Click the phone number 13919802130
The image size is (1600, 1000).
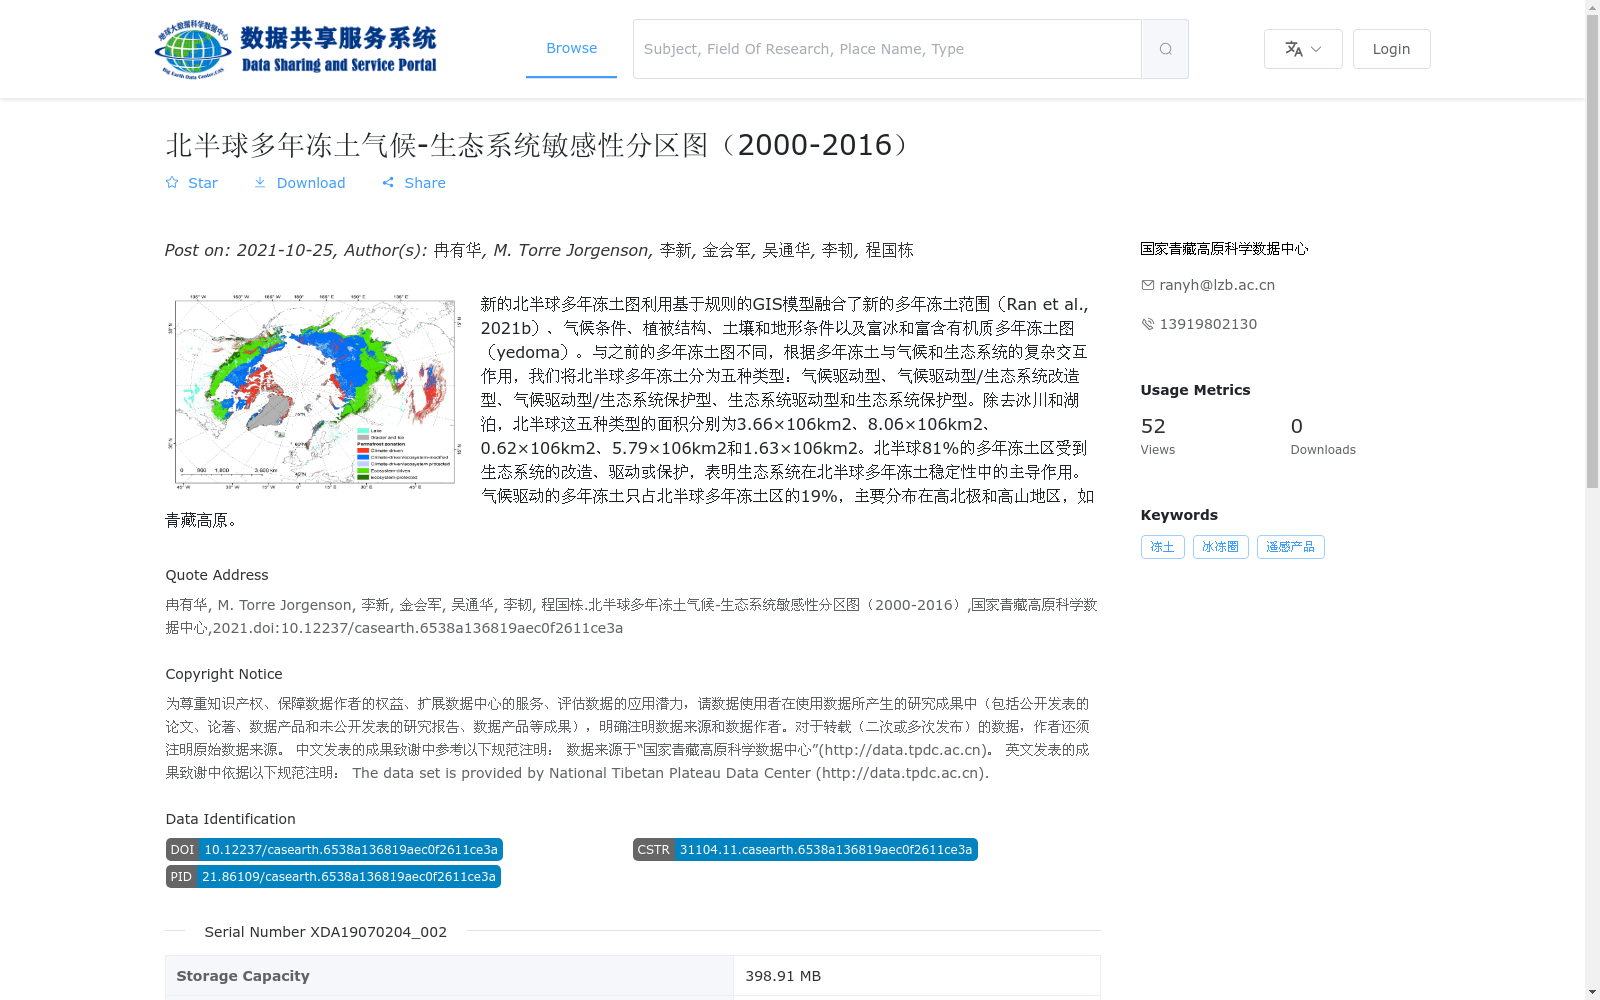click(x=1208, y=324)
